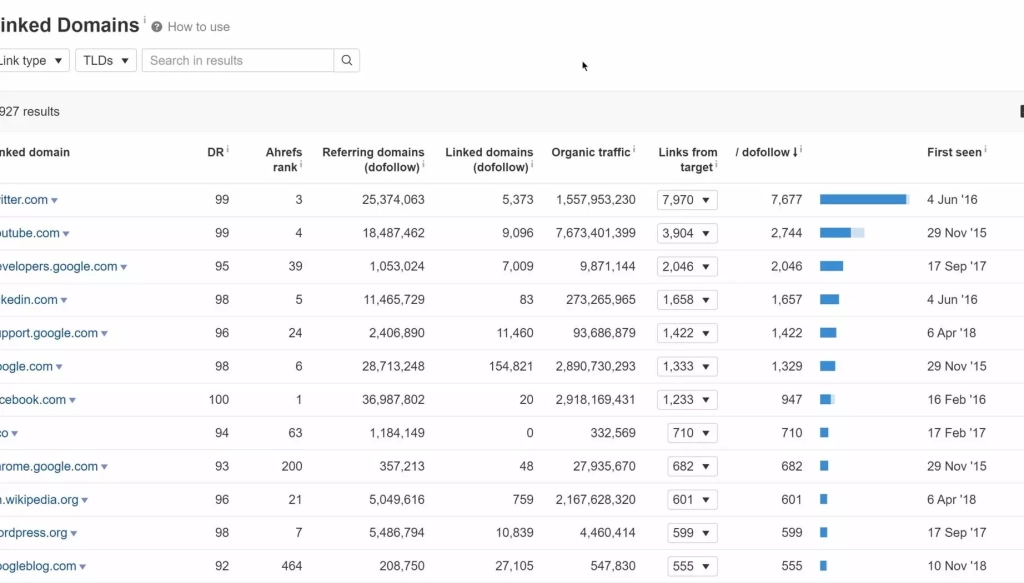Click the caret next to facebook.com
The image size is (1024, 583).
pyautogui.click(x=72, y=401)
